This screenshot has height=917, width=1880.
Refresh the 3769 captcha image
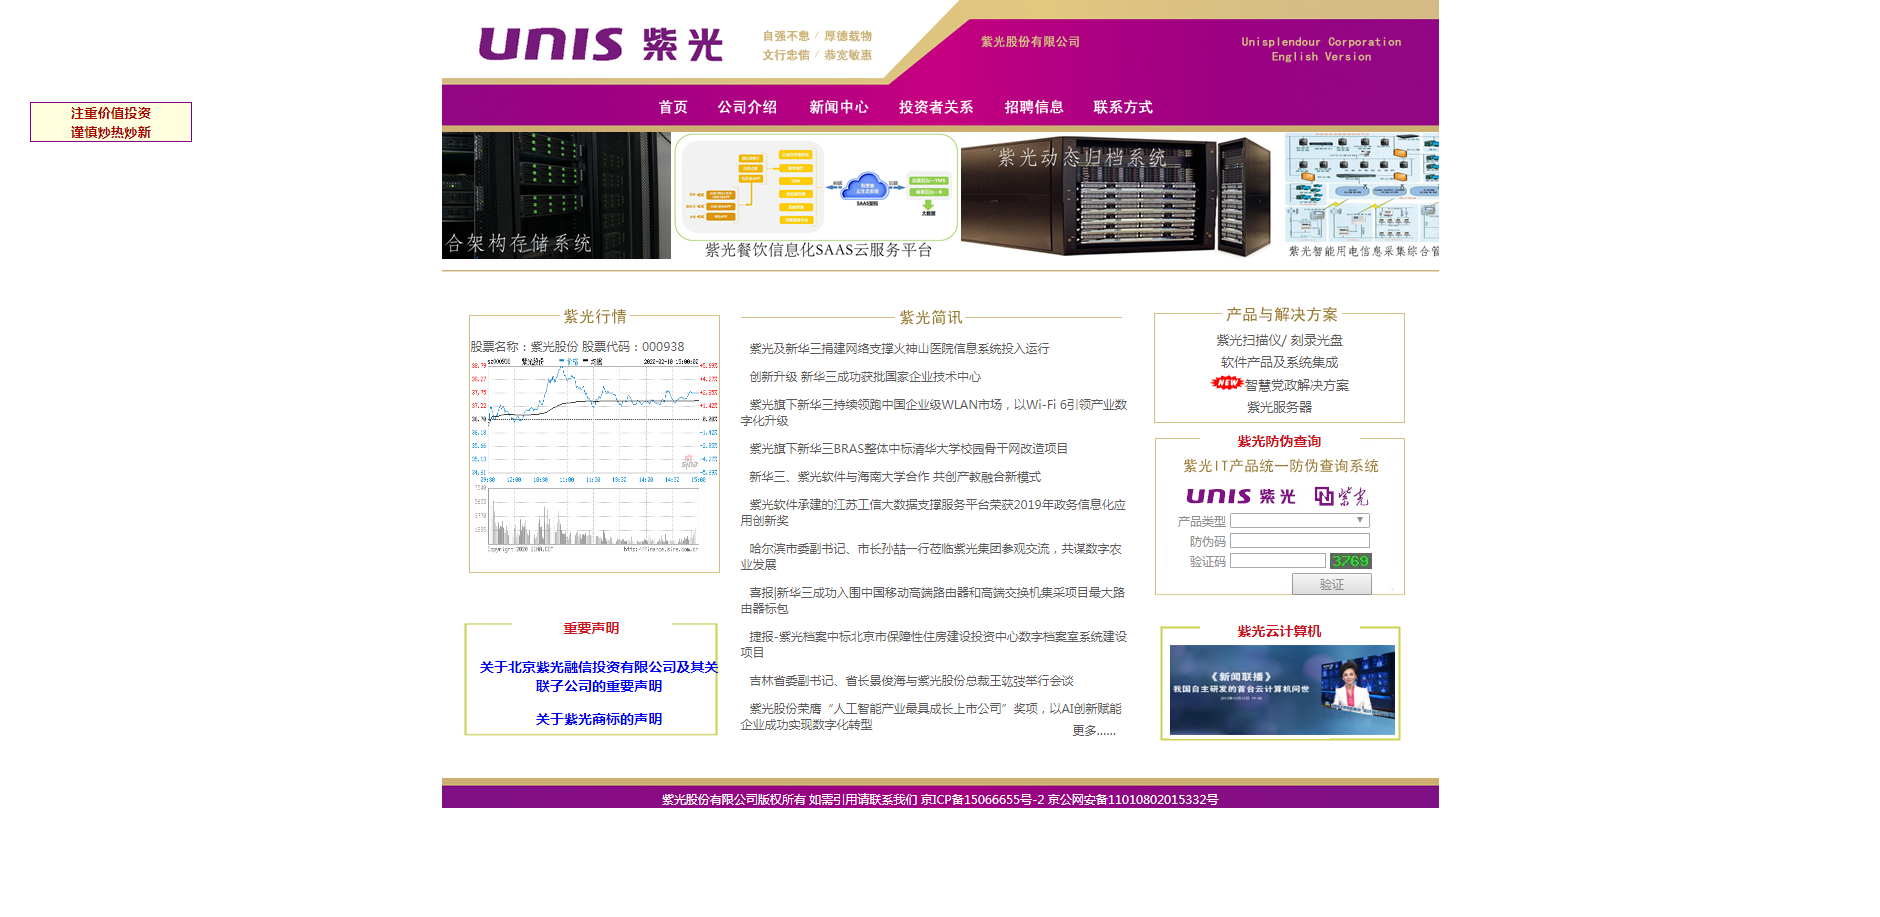(x=1350, y=561)
